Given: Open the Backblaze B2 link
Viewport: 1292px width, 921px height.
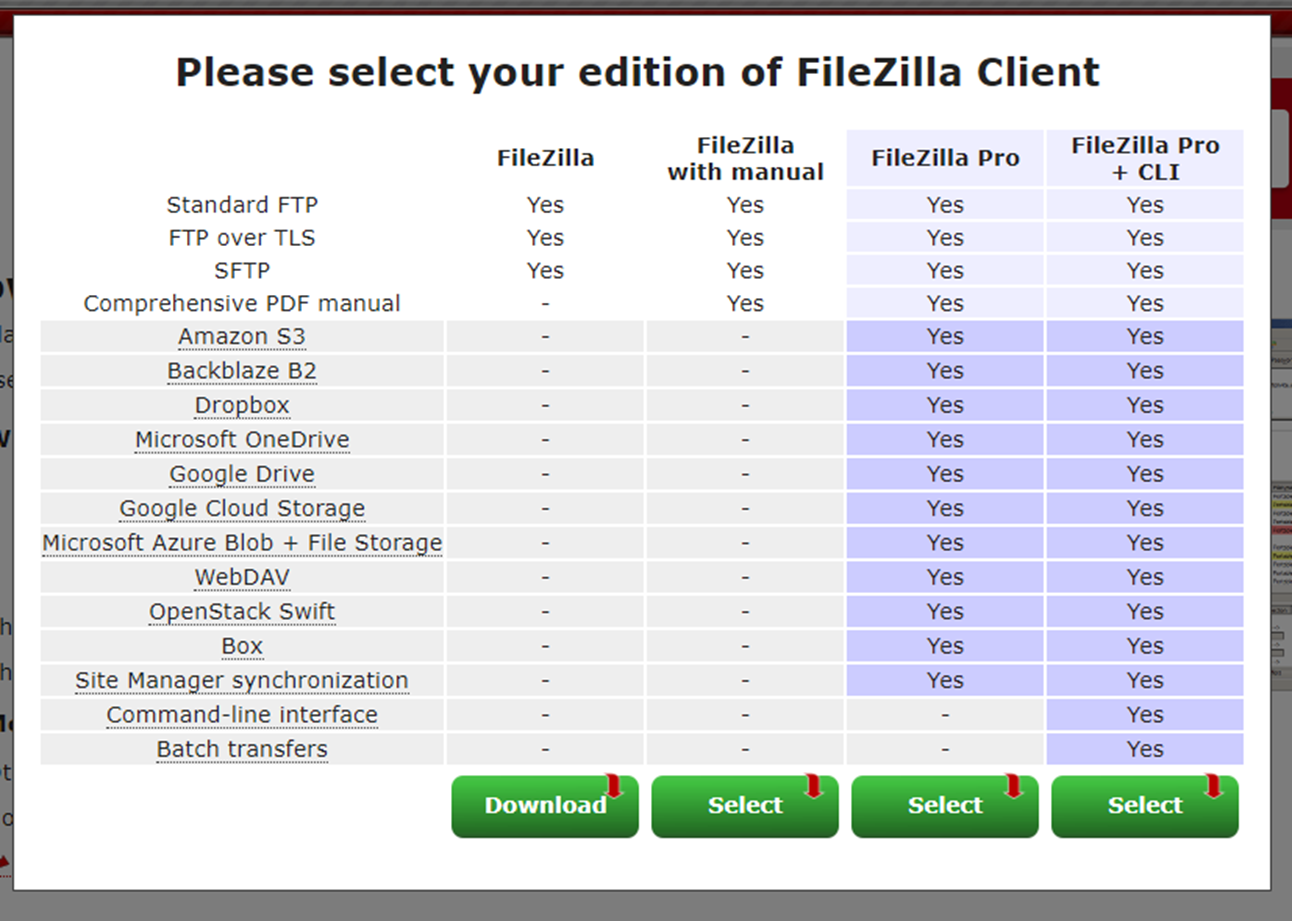Looking at the screenshot, I should point(242,370).
